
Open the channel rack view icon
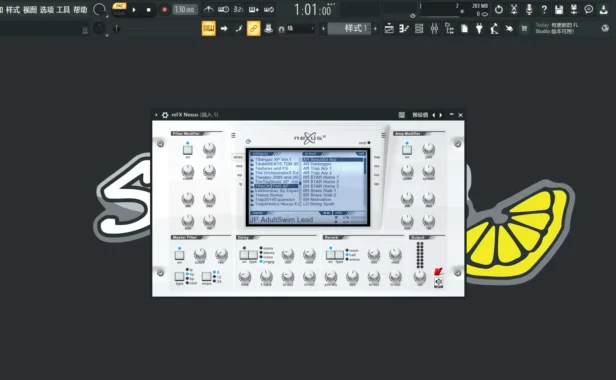(x=419, y=29)
